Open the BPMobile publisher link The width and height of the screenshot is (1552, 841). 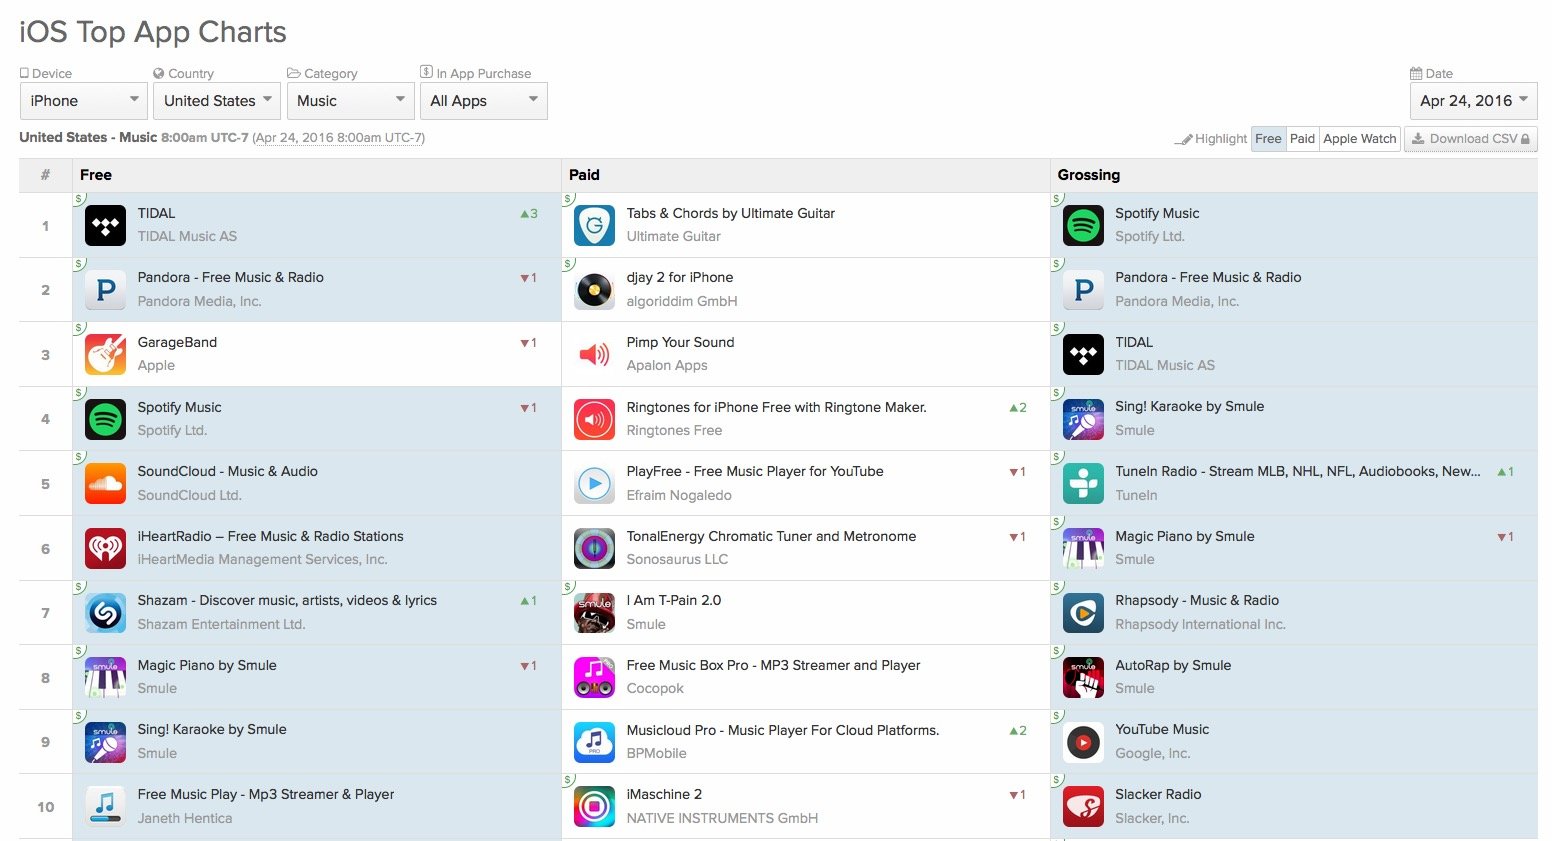[656, 753]
